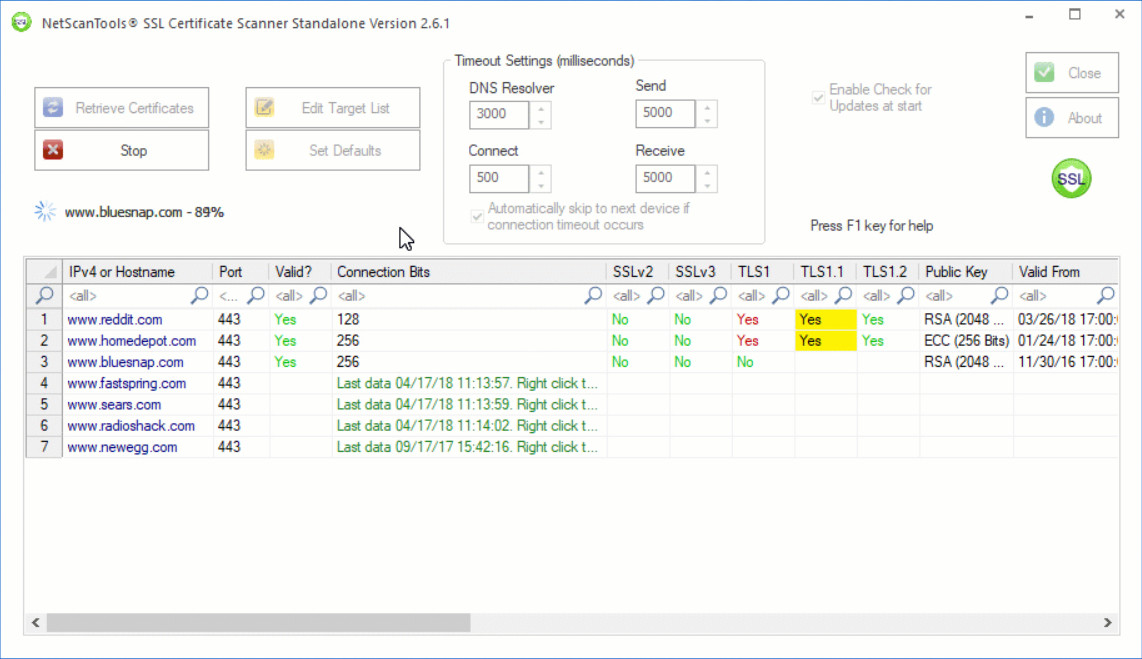The height and width of the screenshot is (659, 1142).
Task: Click the green SSL shield logo
Action: click(1071, 178)
